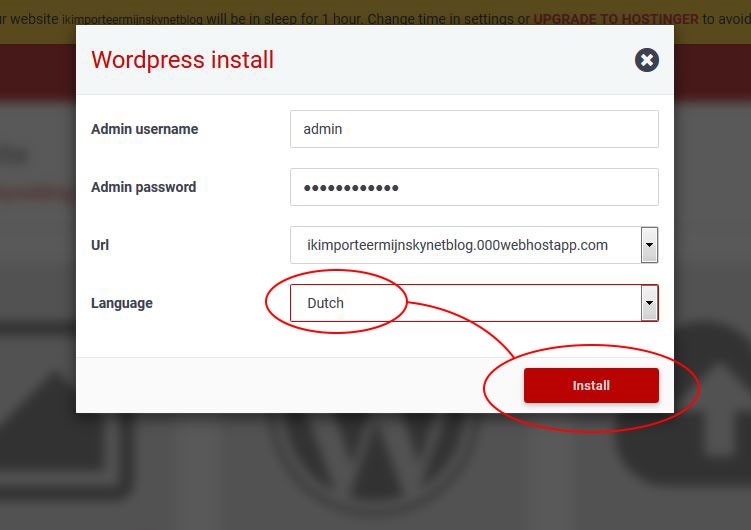Viewport: 751px width, 530px height.
Task: Click the Admin password label
Action: pyautogui.click(x=143, y=187)
